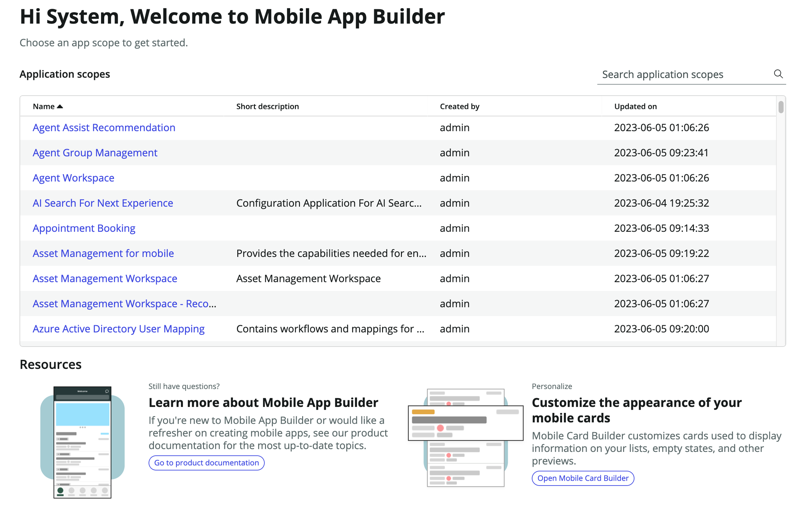Open the Asset Management Workspace link
The height and width of the screenshot is (512, 800).
pos(105,278)
